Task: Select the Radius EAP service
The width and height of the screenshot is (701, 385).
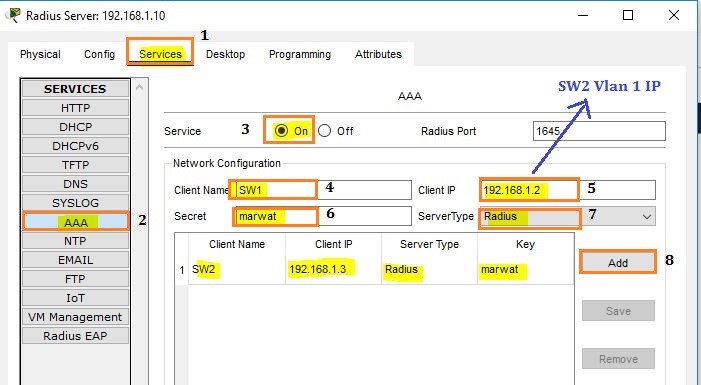Action: (75, 336)
